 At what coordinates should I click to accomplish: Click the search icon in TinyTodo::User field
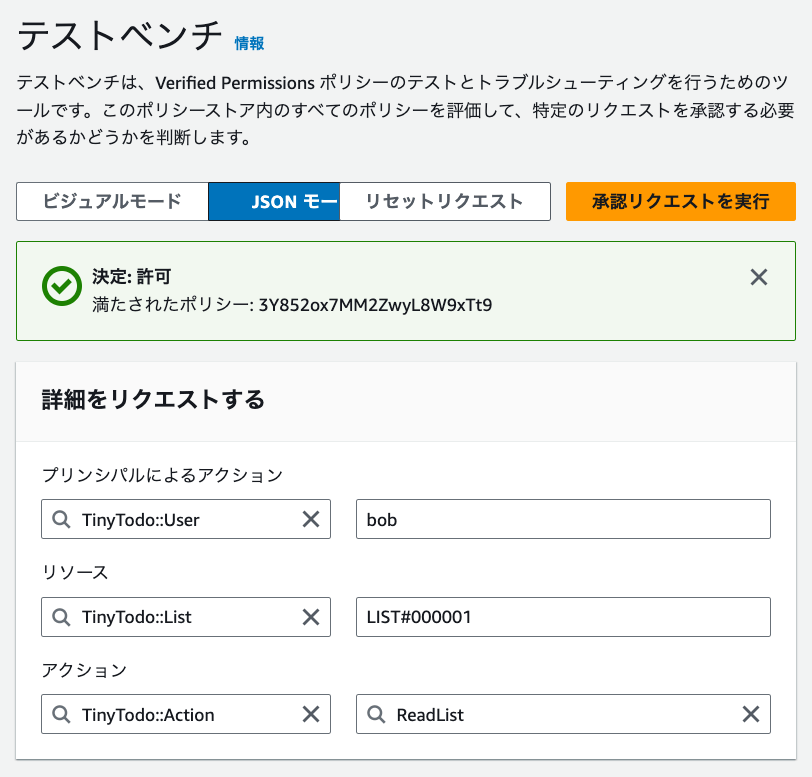pyautogui.click(x=62, y=519)
